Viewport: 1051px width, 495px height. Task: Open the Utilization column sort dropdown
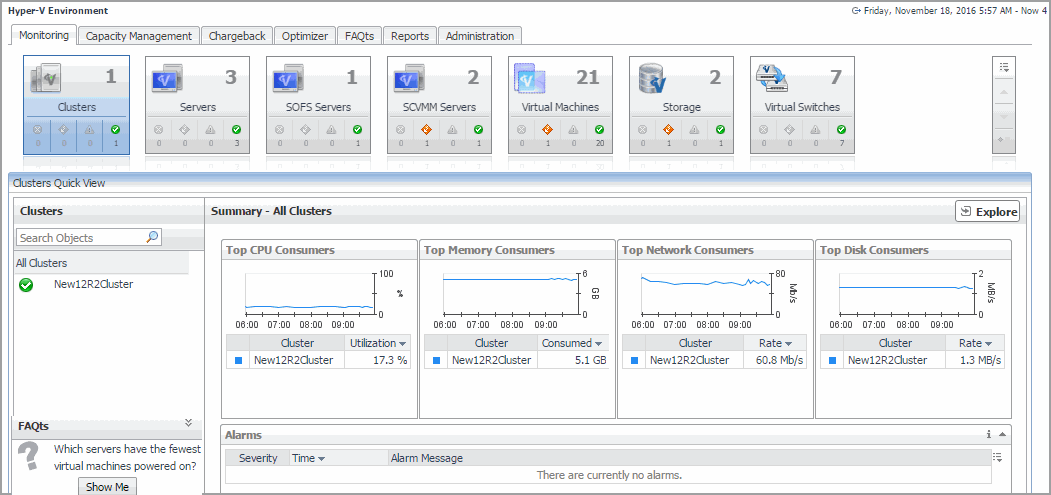tap(402, 343)
